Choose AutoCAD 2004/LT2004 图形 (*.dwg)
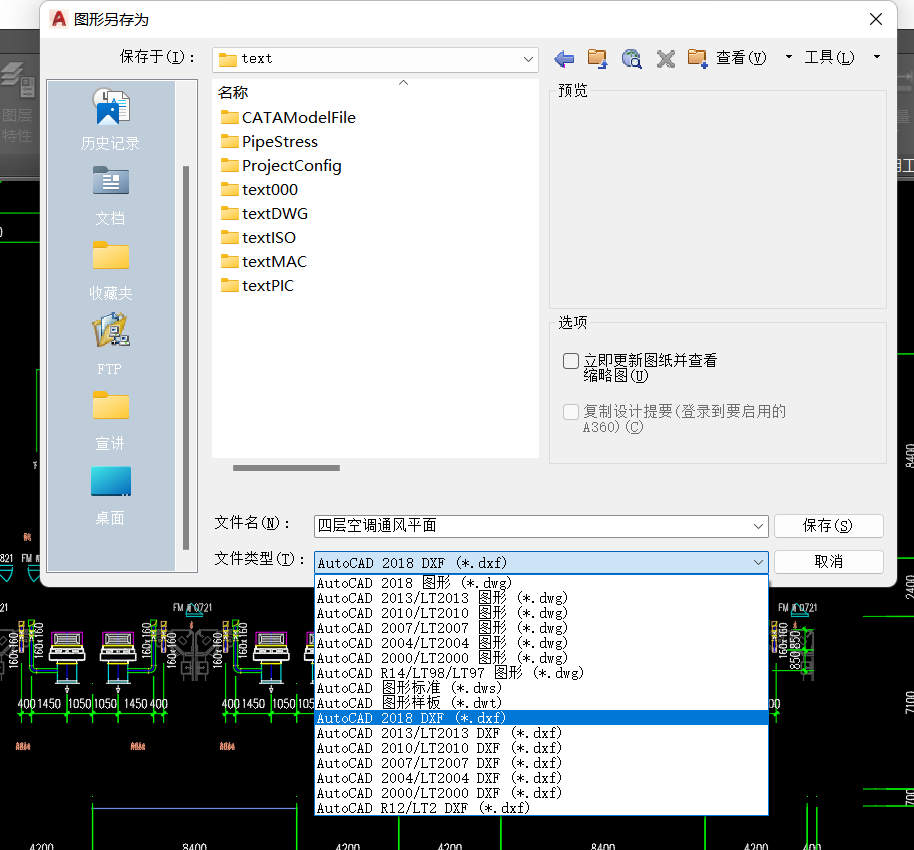The width and height of the screenshot is (914, 850). (x=542, y=643)
